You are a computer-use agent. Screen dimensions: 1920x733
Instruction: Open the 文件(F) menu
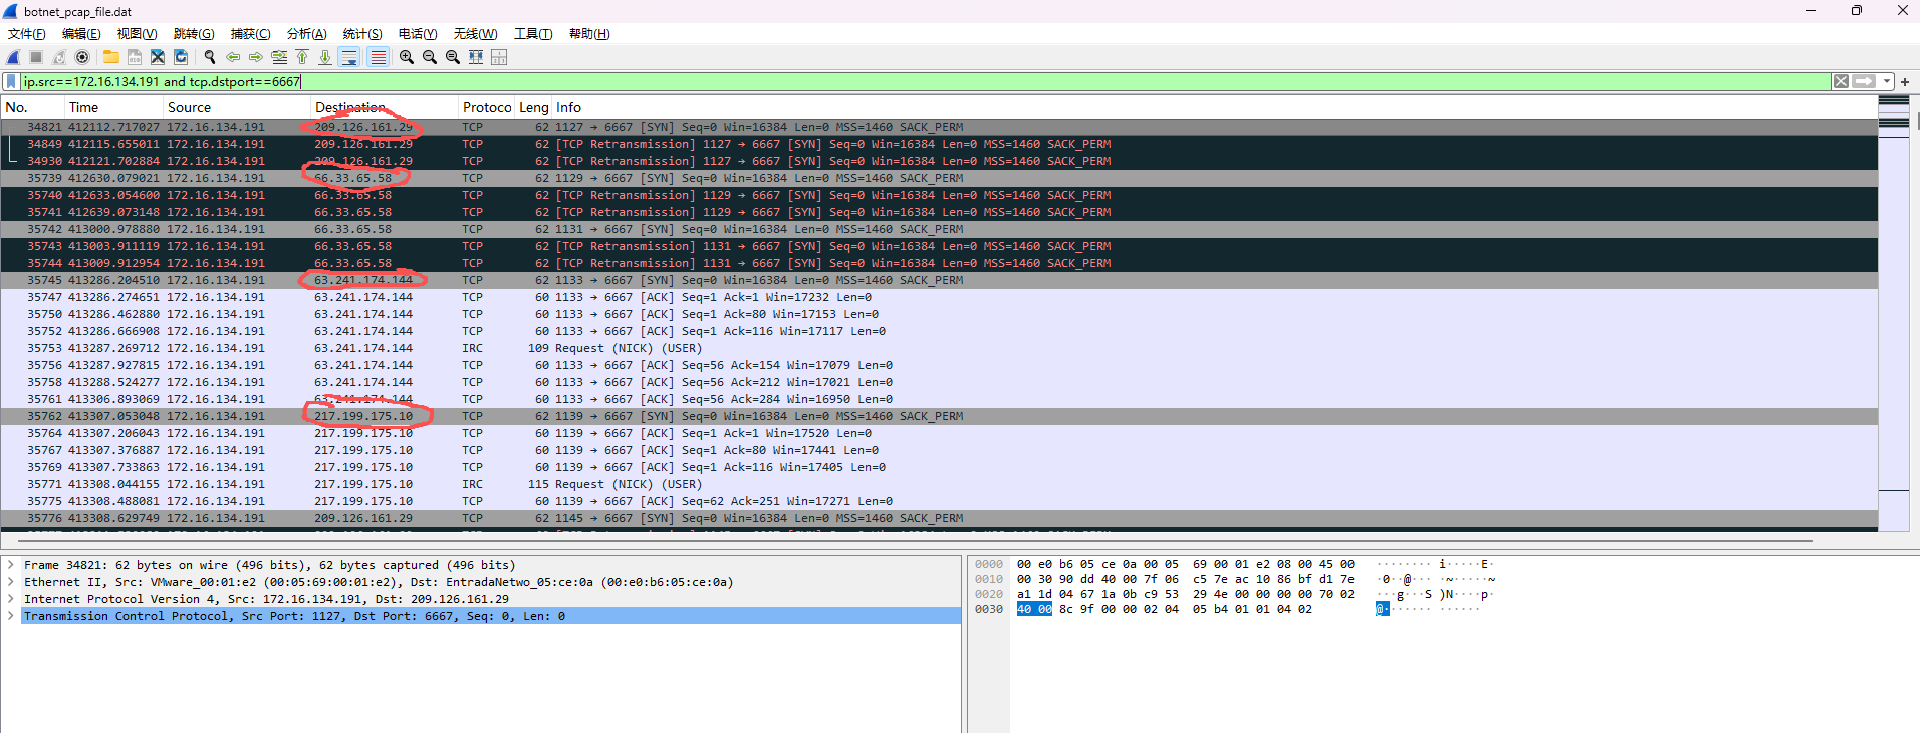[27, 34]
